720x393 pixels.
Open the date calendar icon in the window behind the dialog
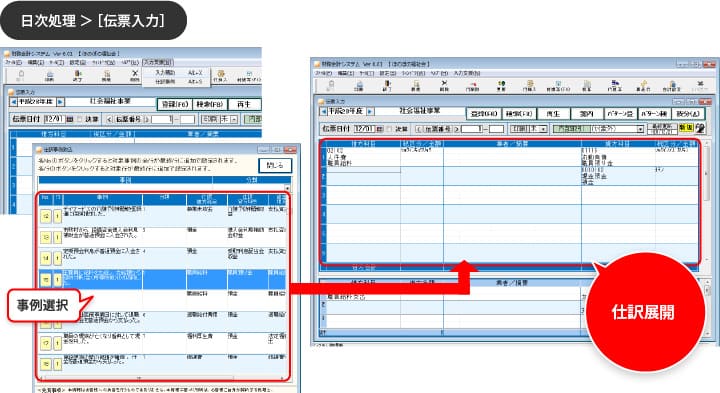tap(70, 119)
